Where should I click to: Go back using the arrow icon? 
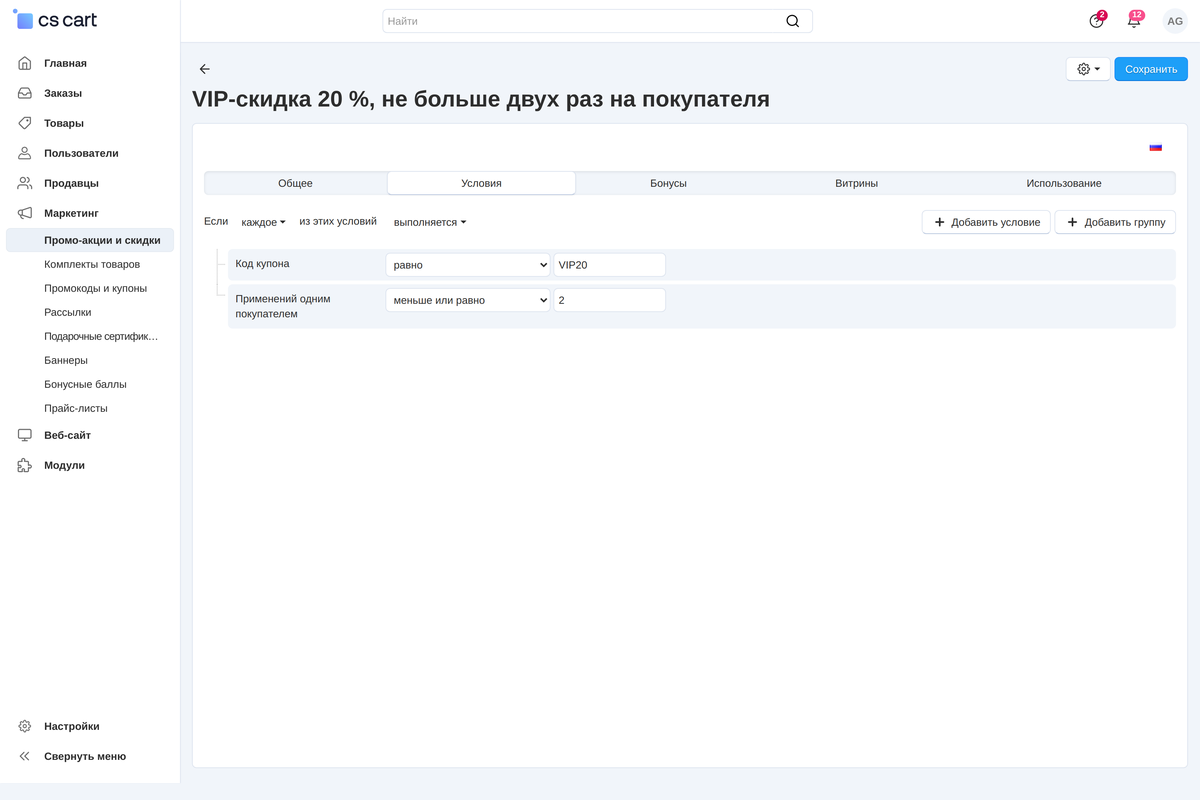pos(205,69)
